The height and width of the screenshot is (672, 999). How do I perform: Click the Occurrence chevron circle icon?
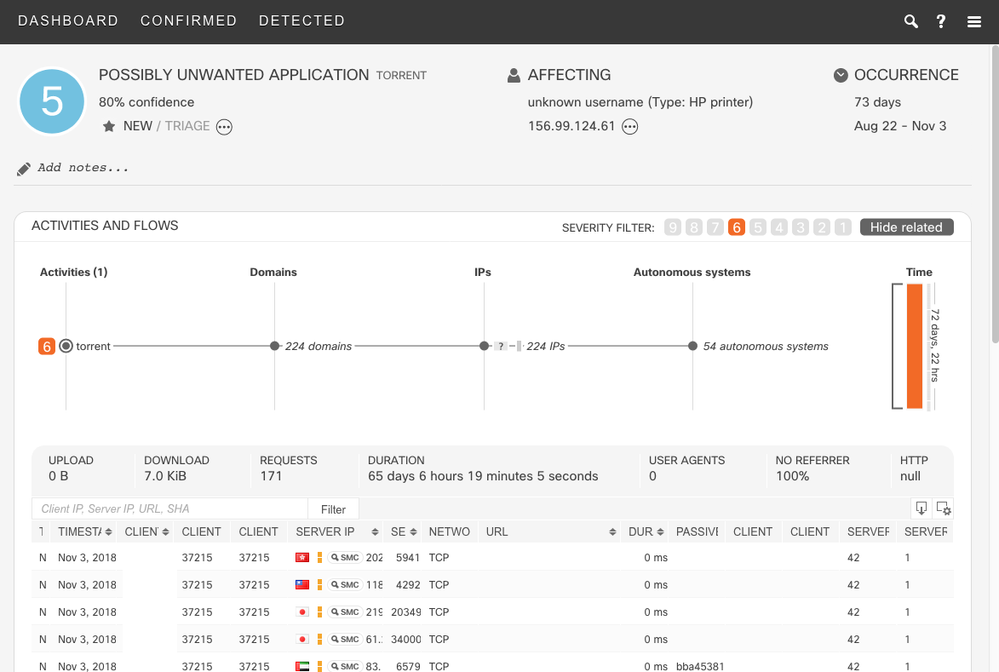coord(841,75)
